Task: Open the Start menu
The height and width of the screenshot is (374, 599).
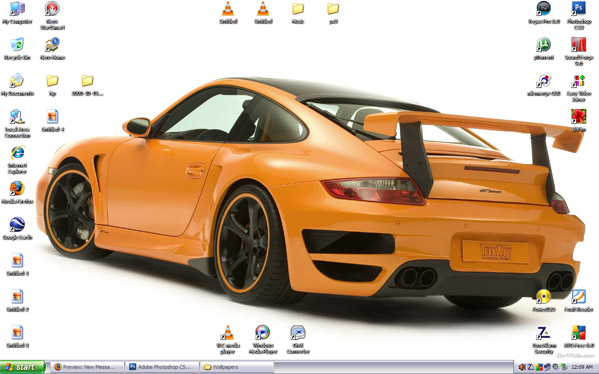Action: pyautogui.click(x=22, y=367)
